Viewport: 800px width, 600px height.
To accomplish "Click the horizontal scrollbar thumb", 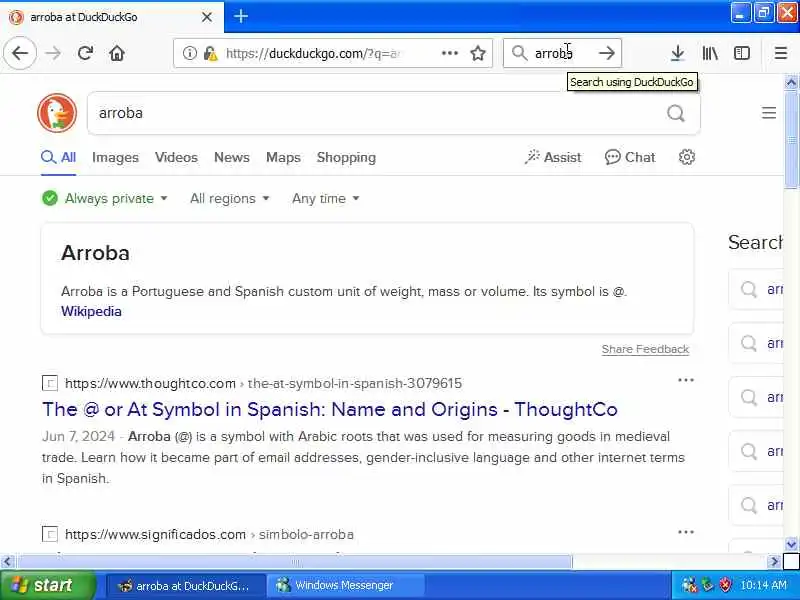I will (294, 562).
